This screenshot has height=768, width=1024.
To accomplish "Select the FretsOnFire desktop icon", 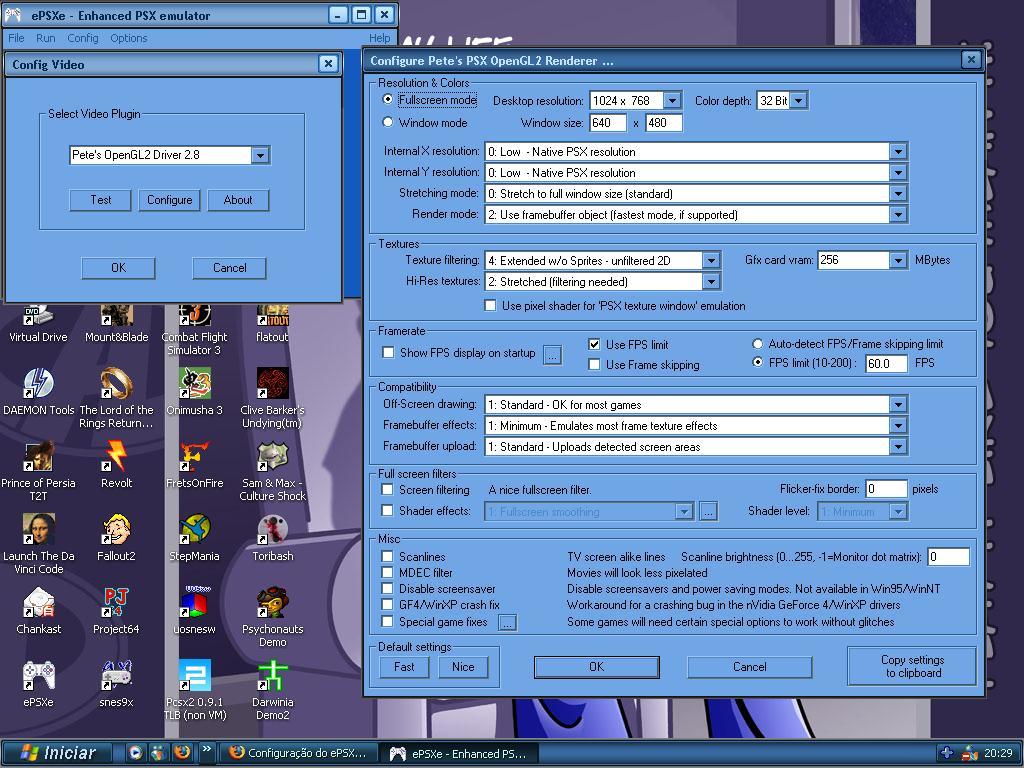I will (195, 465).
